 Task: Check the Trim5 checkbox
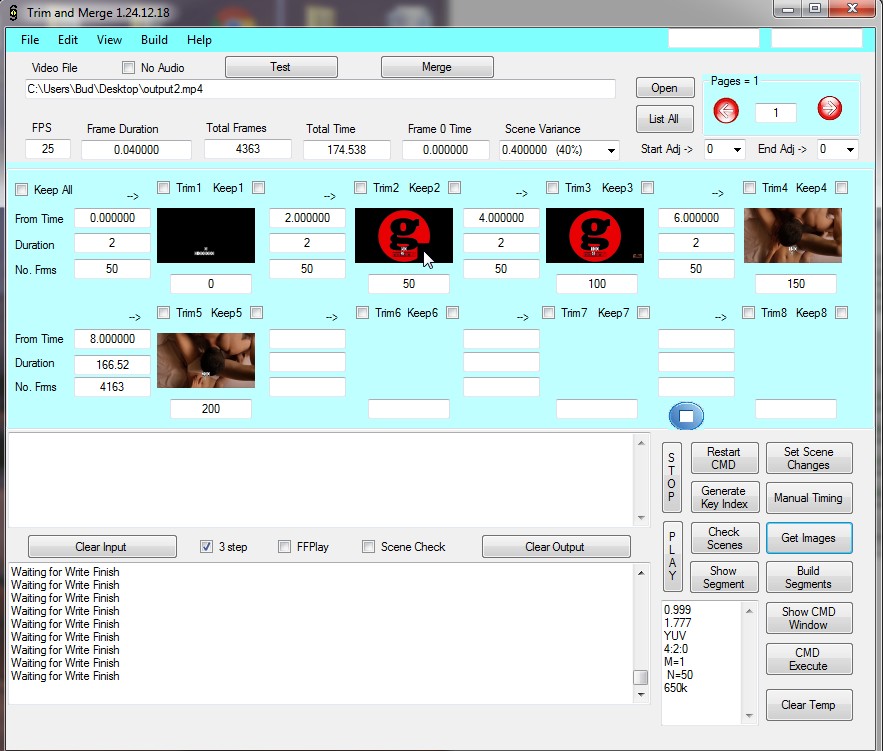pos(163,312)
